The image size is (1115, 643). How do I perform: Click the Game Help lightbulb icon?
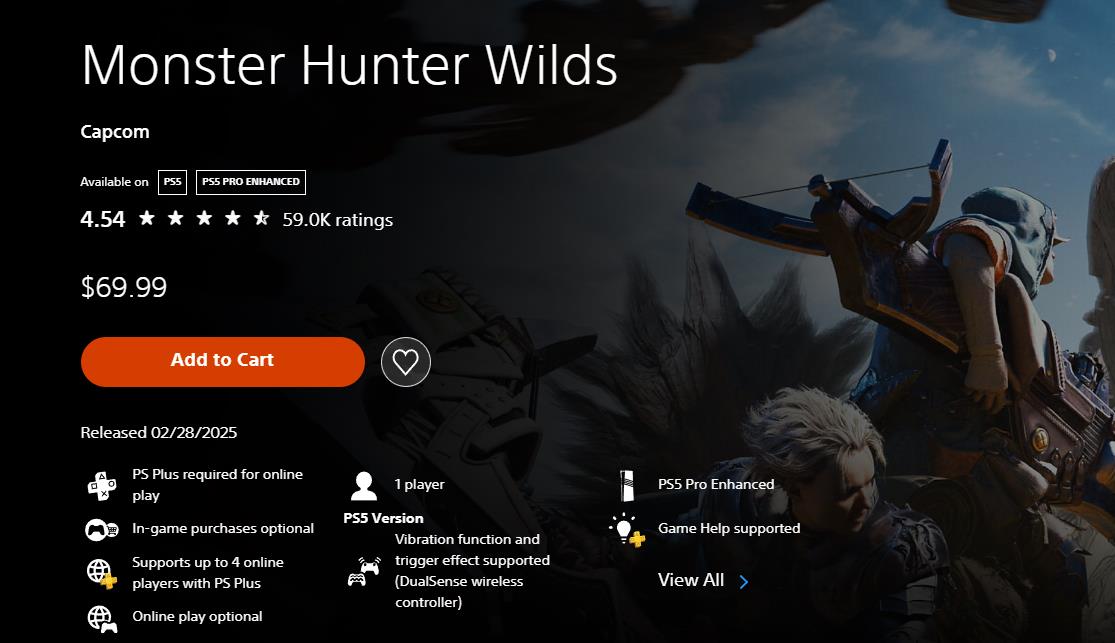click(x=626, y=530)
